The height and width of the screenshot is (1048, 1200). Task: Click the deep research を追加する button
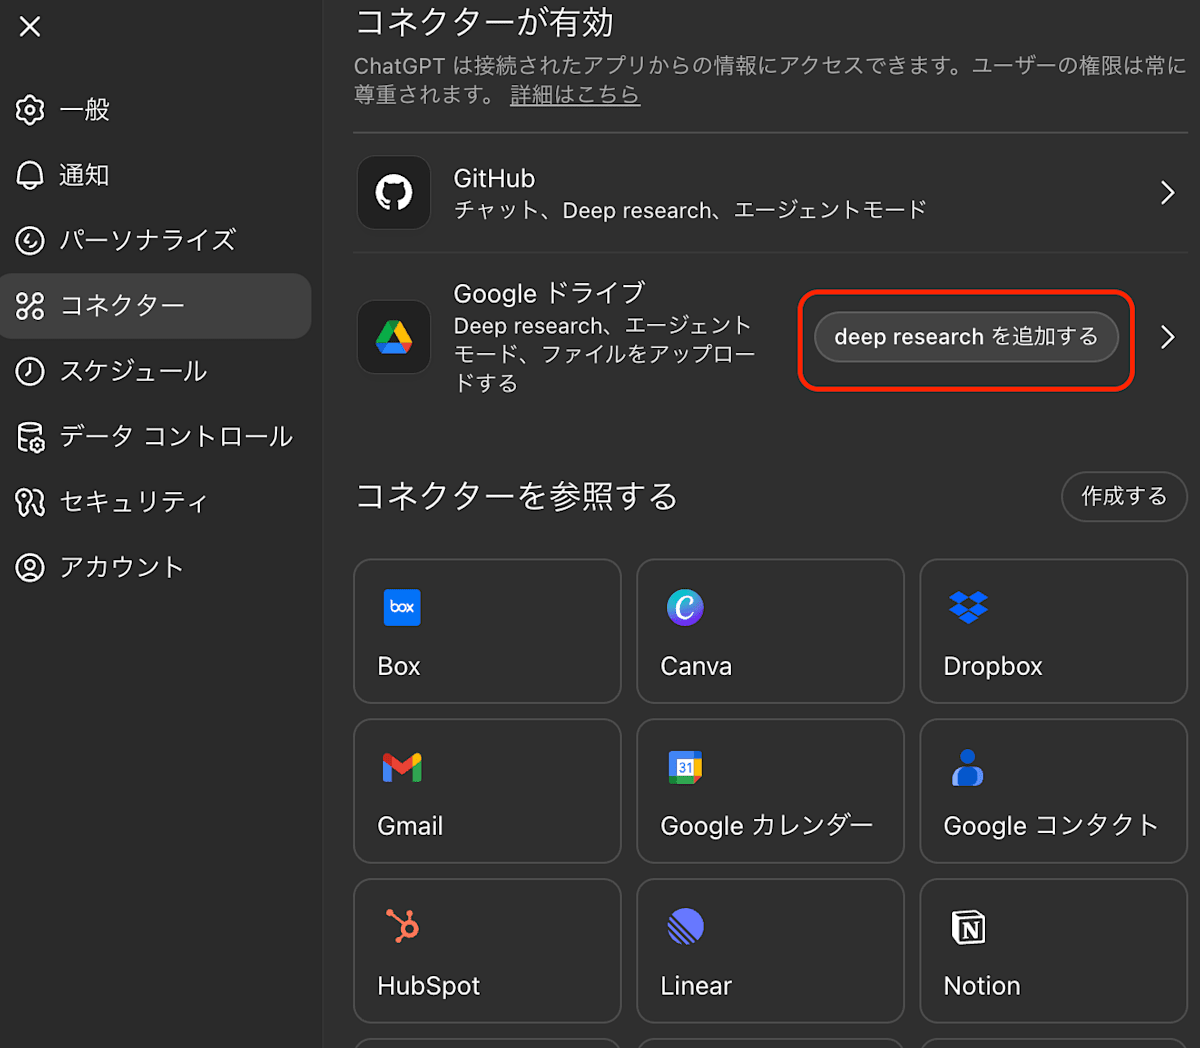(x=966, y=337)
